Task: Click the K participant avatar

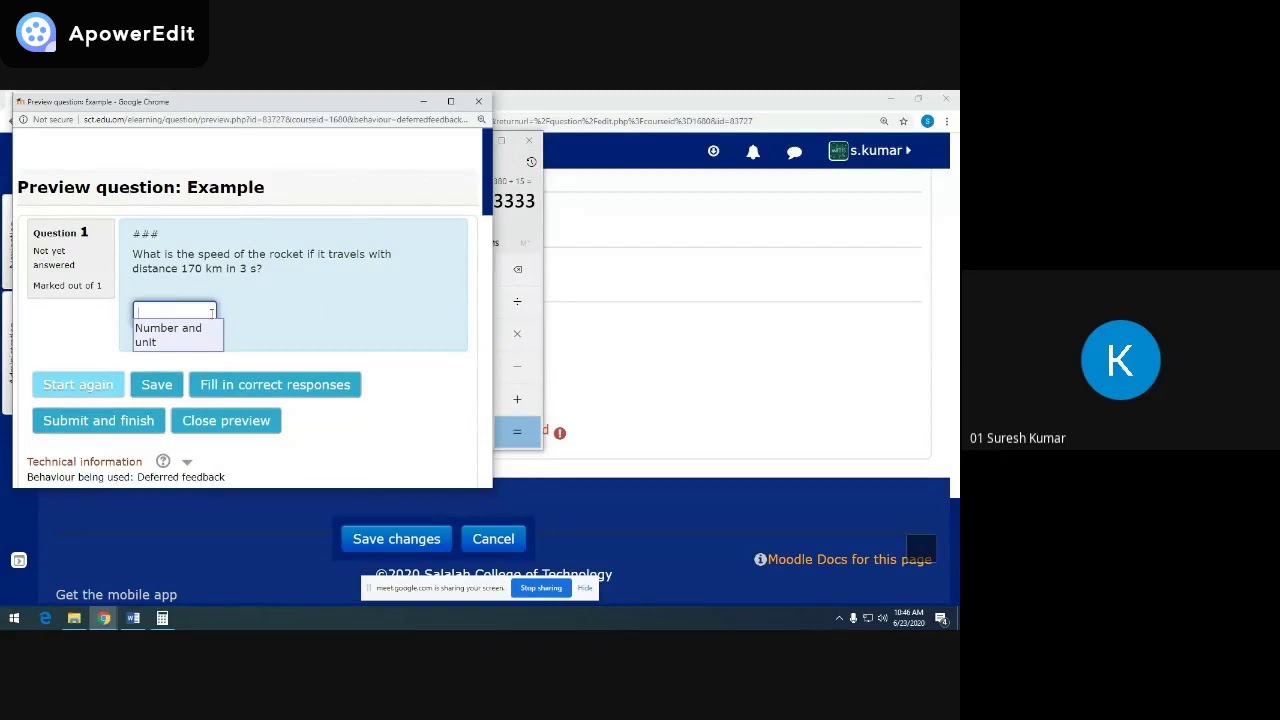Action: [1120, 360]
